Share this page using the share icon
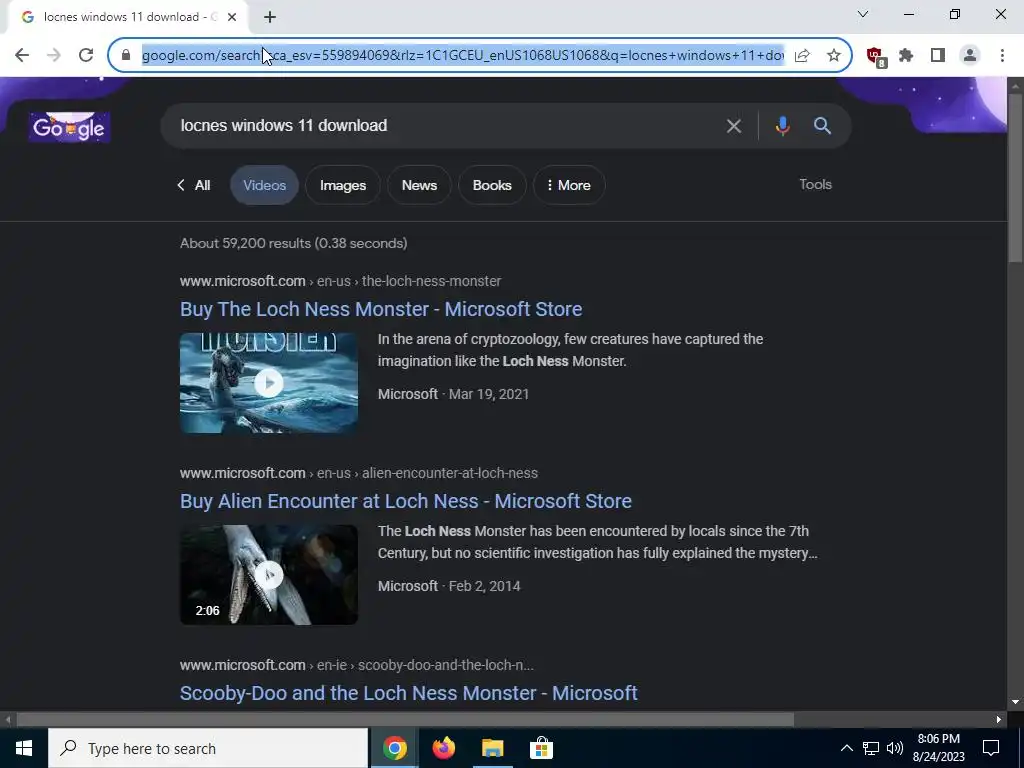This screenshot has height=768, width=1024. [x=802, y=56]
